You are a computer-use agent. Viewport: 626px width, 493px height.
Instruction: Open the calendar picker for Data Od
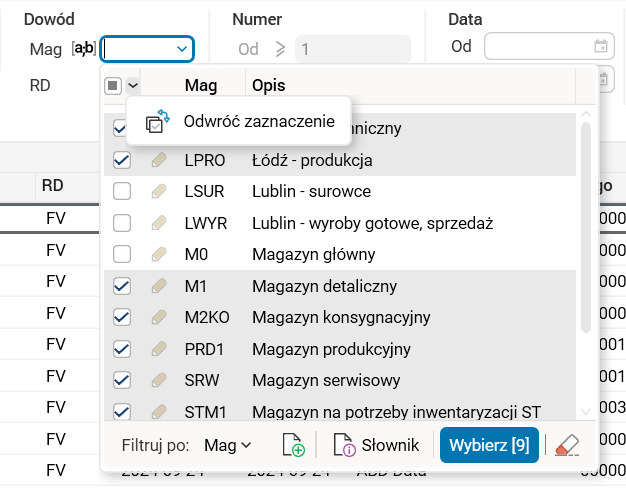click(x=601, y=46)
